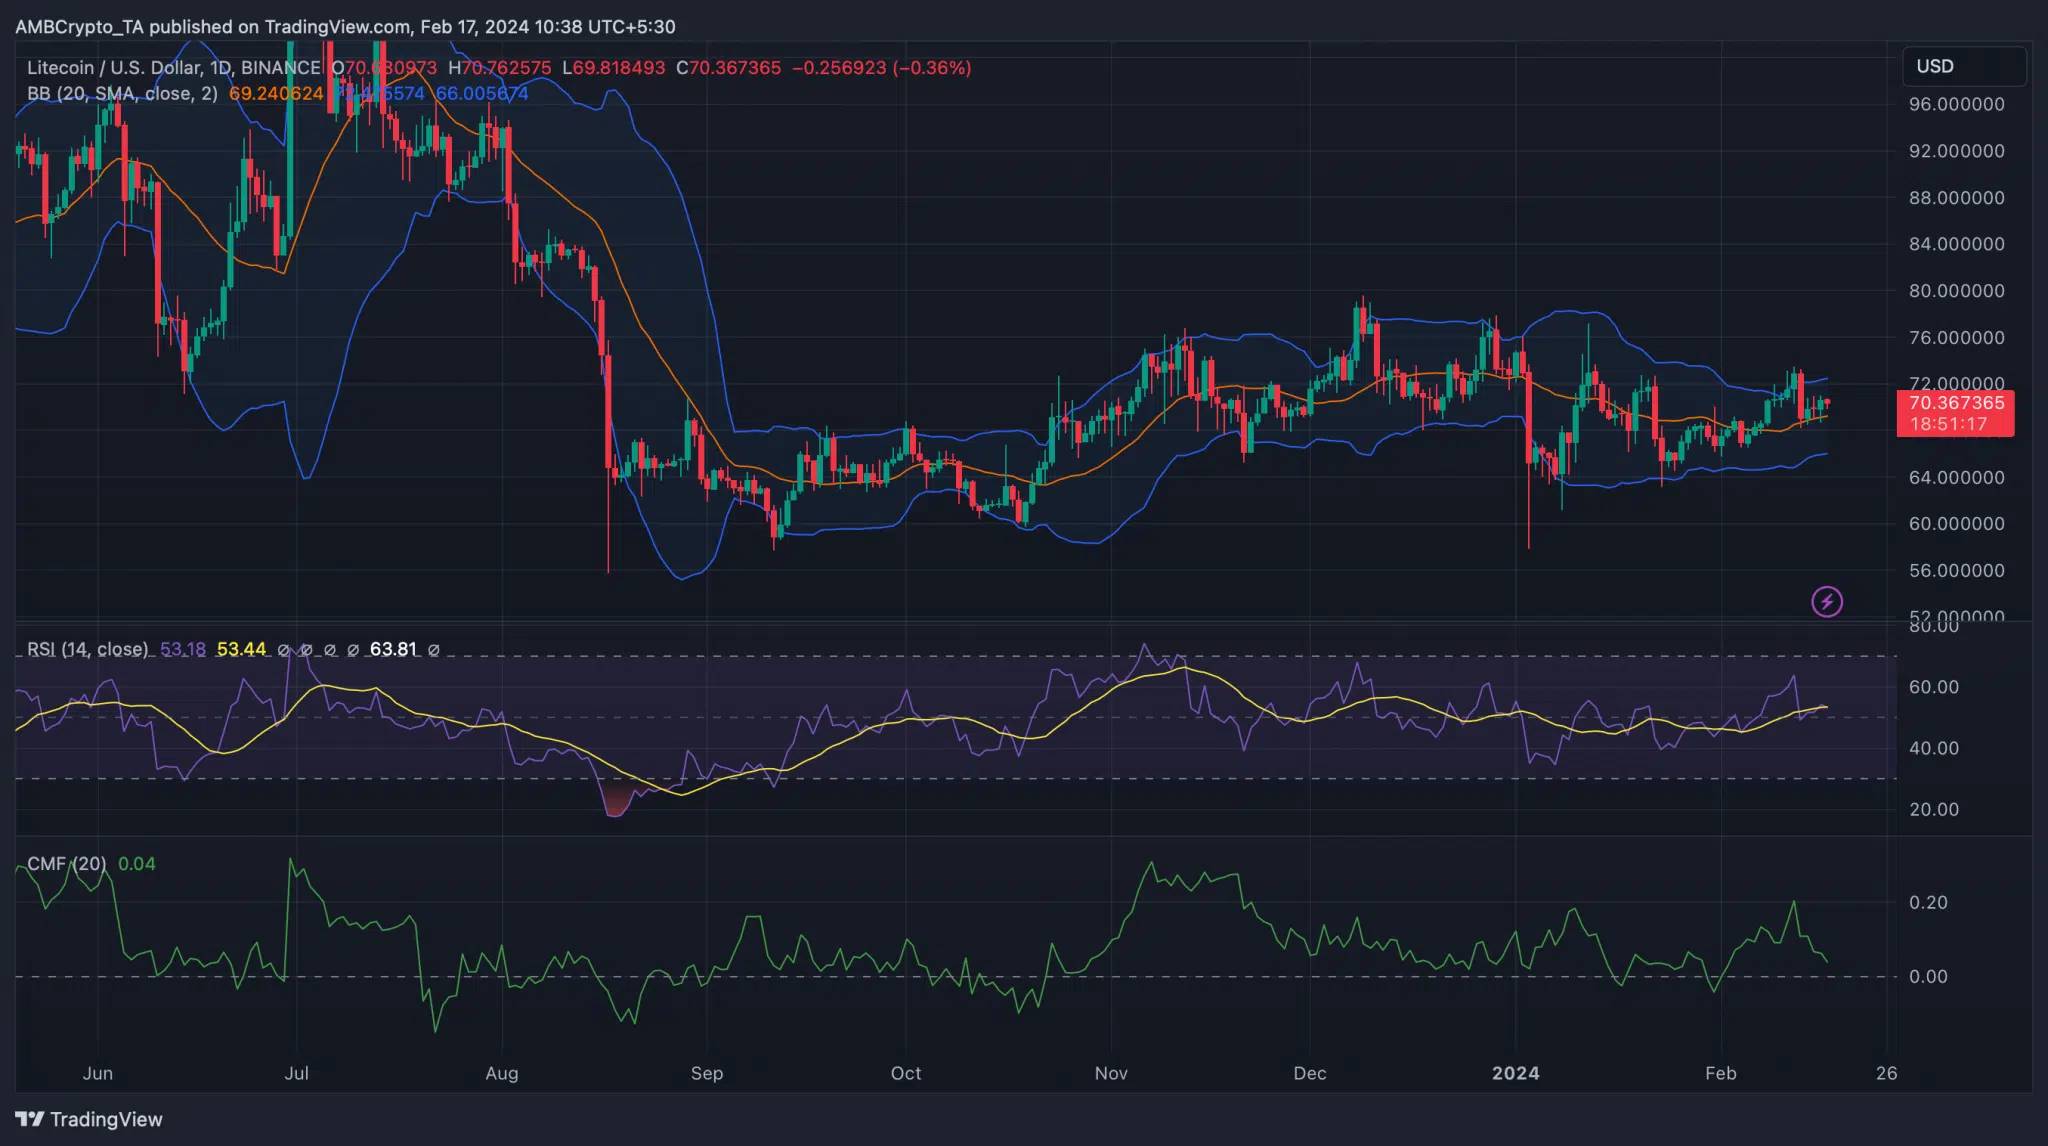Screen dimensions: 2048x1146
Task: Click the 64.000000 price axis label
Action: [x=1956, y=477]
